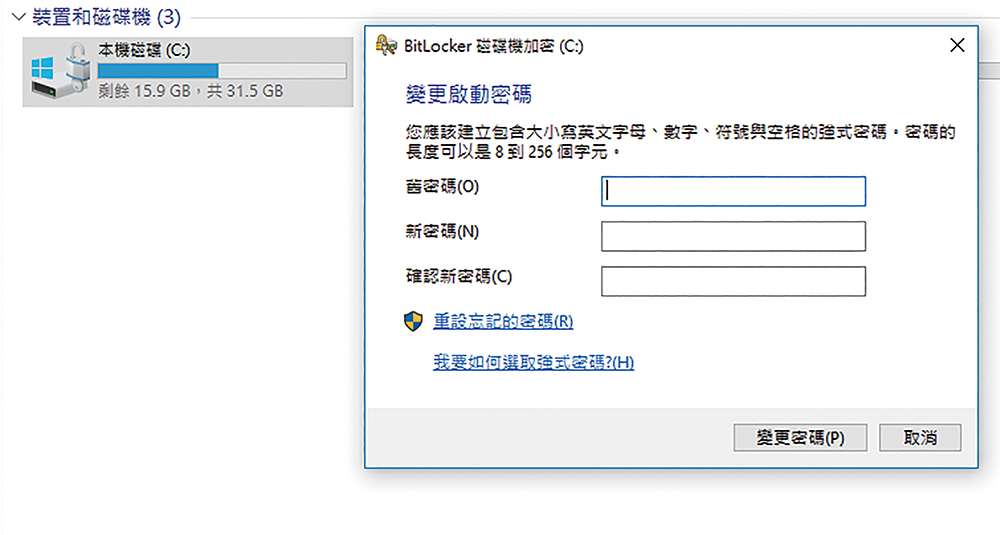Click the 變更密碼(P) button

800,437
